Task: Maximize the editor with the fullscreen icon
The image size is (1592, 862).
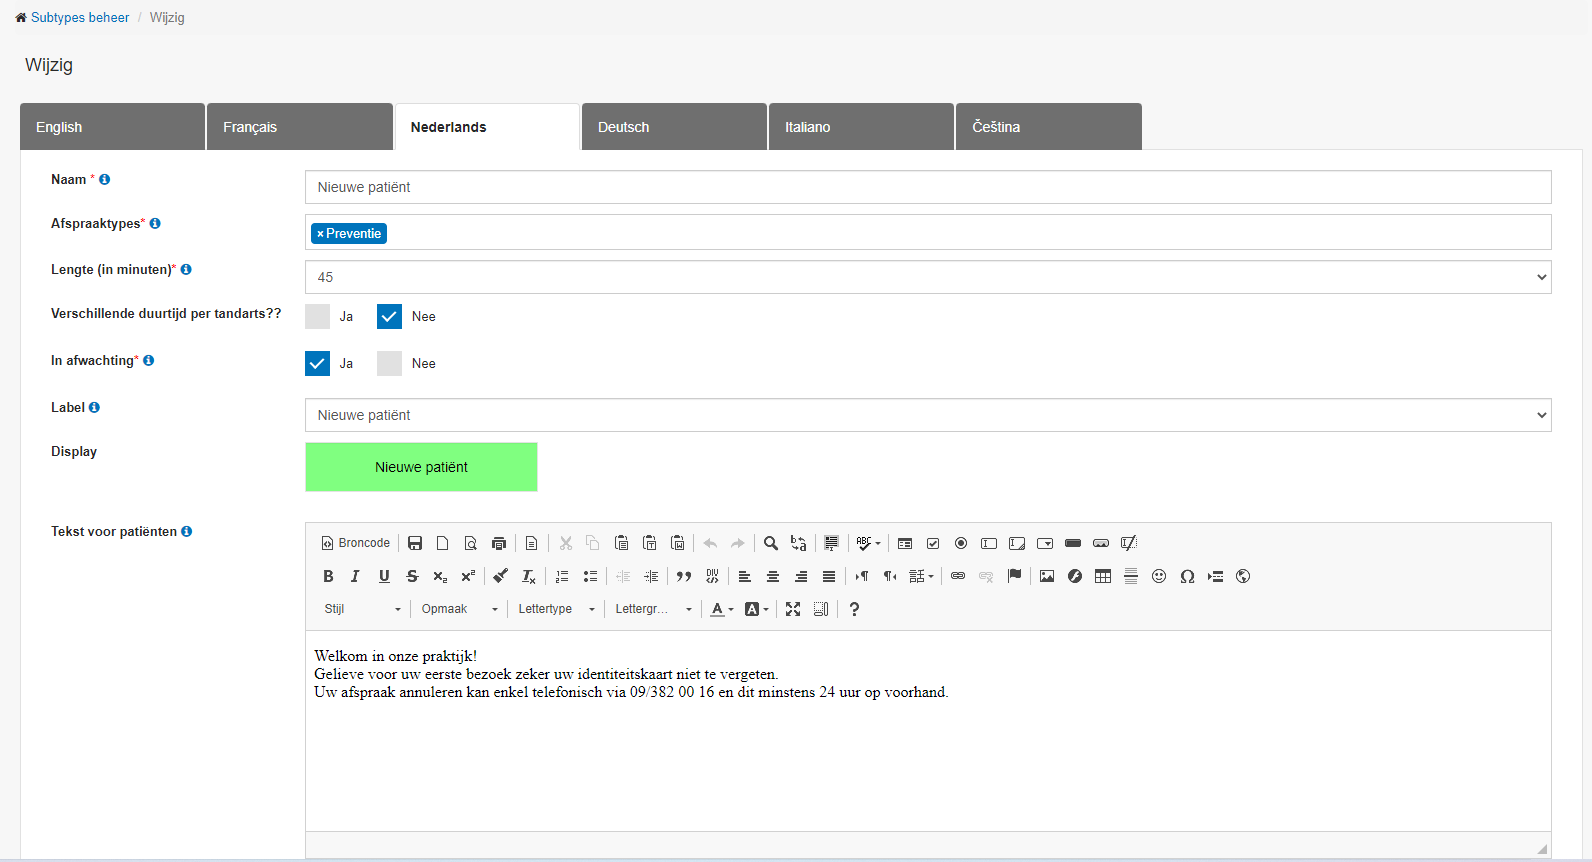Action: 793,609
